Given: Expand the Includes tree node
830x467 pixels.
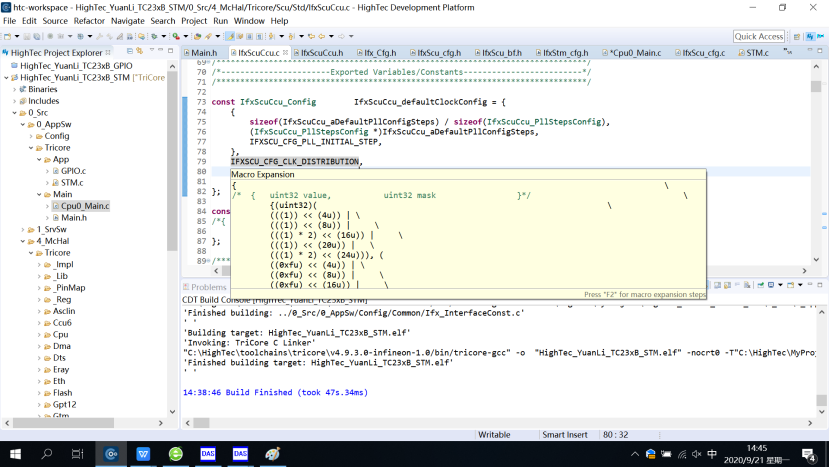Looking at the screenshot, I should point(15,101).
